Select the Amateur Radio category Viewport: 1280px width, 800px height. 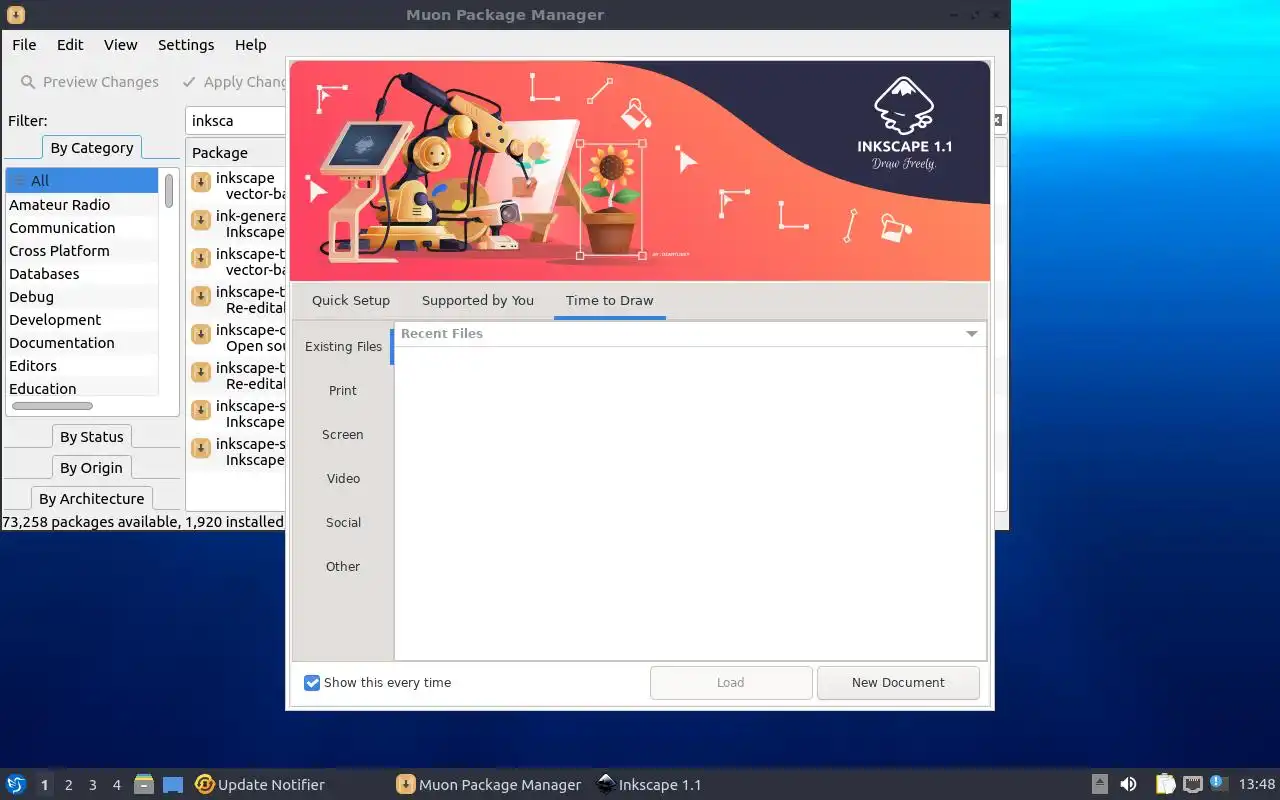[x=81, y=205]
